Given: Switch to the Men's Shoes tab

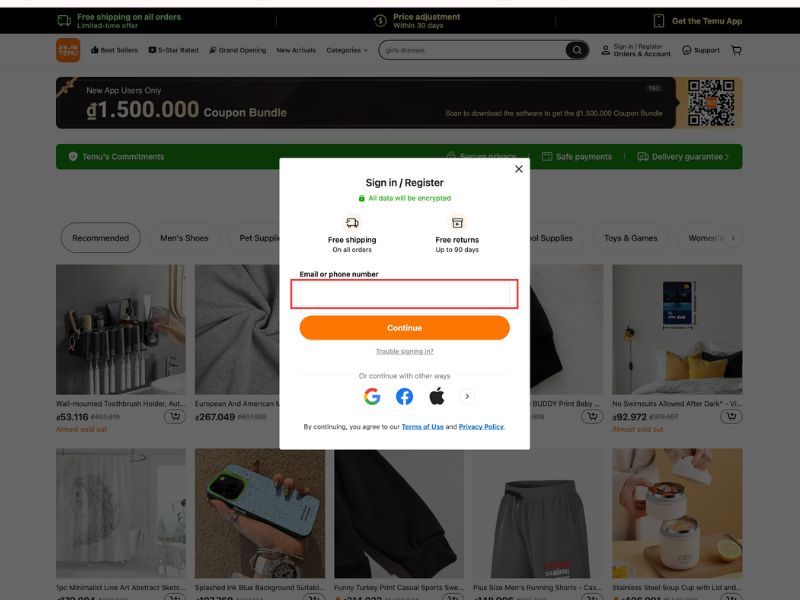Looking at the screenshot, I should pos(184,238).
